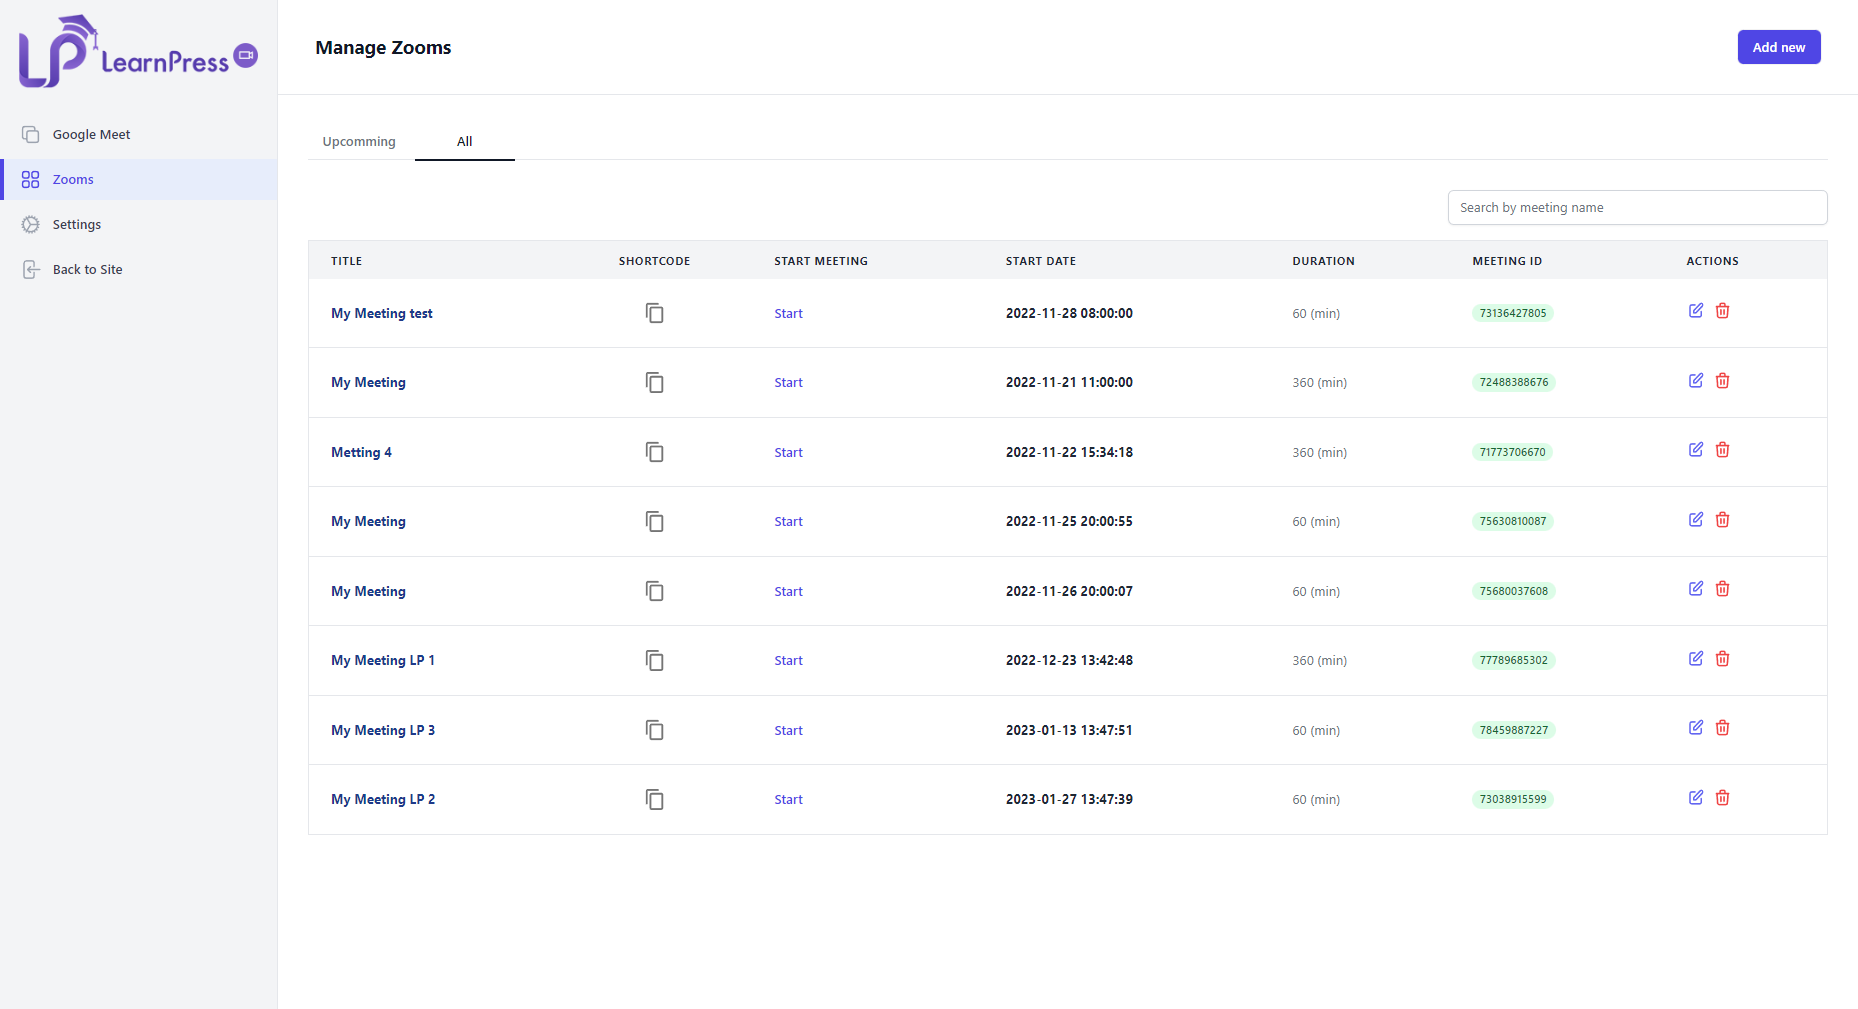The height and width of the screenshot is (1009, 1858).
Task: Copy the shortcode for My Meeting LP 1
Action: [x=654, y=660]
